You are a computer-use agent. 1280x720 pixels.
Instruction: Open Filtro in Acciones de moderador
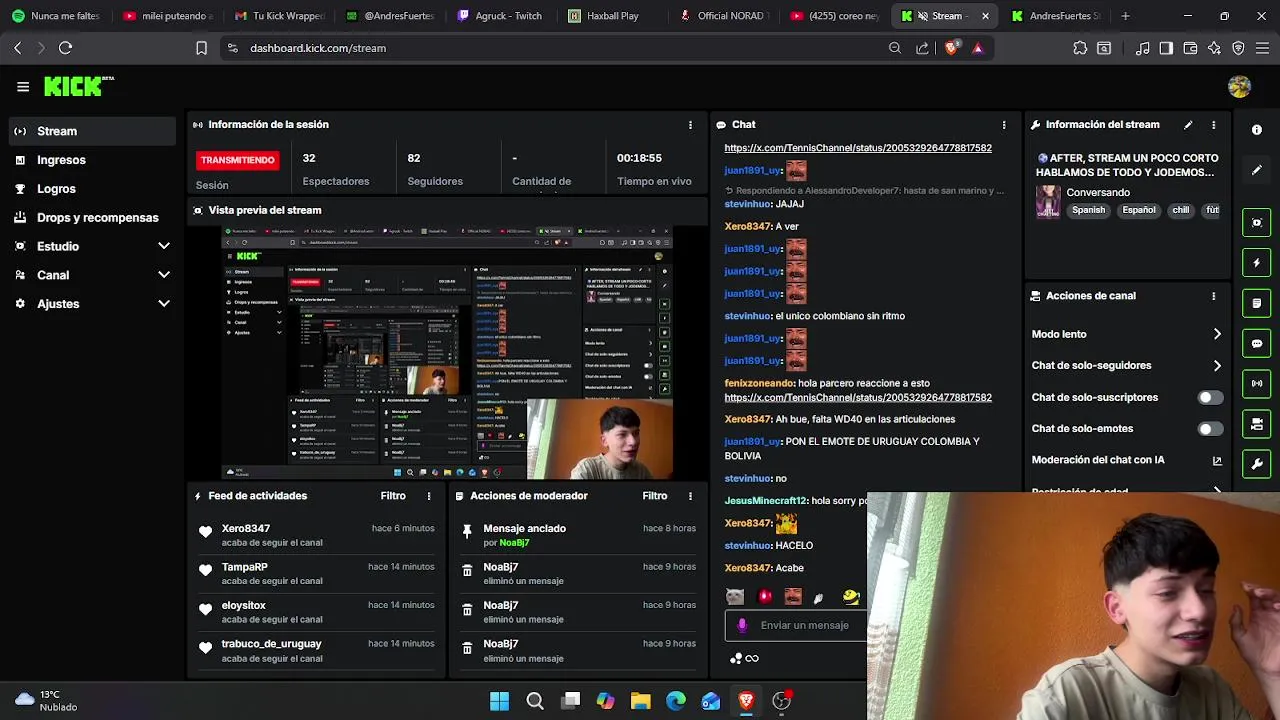tap(654, 496)
